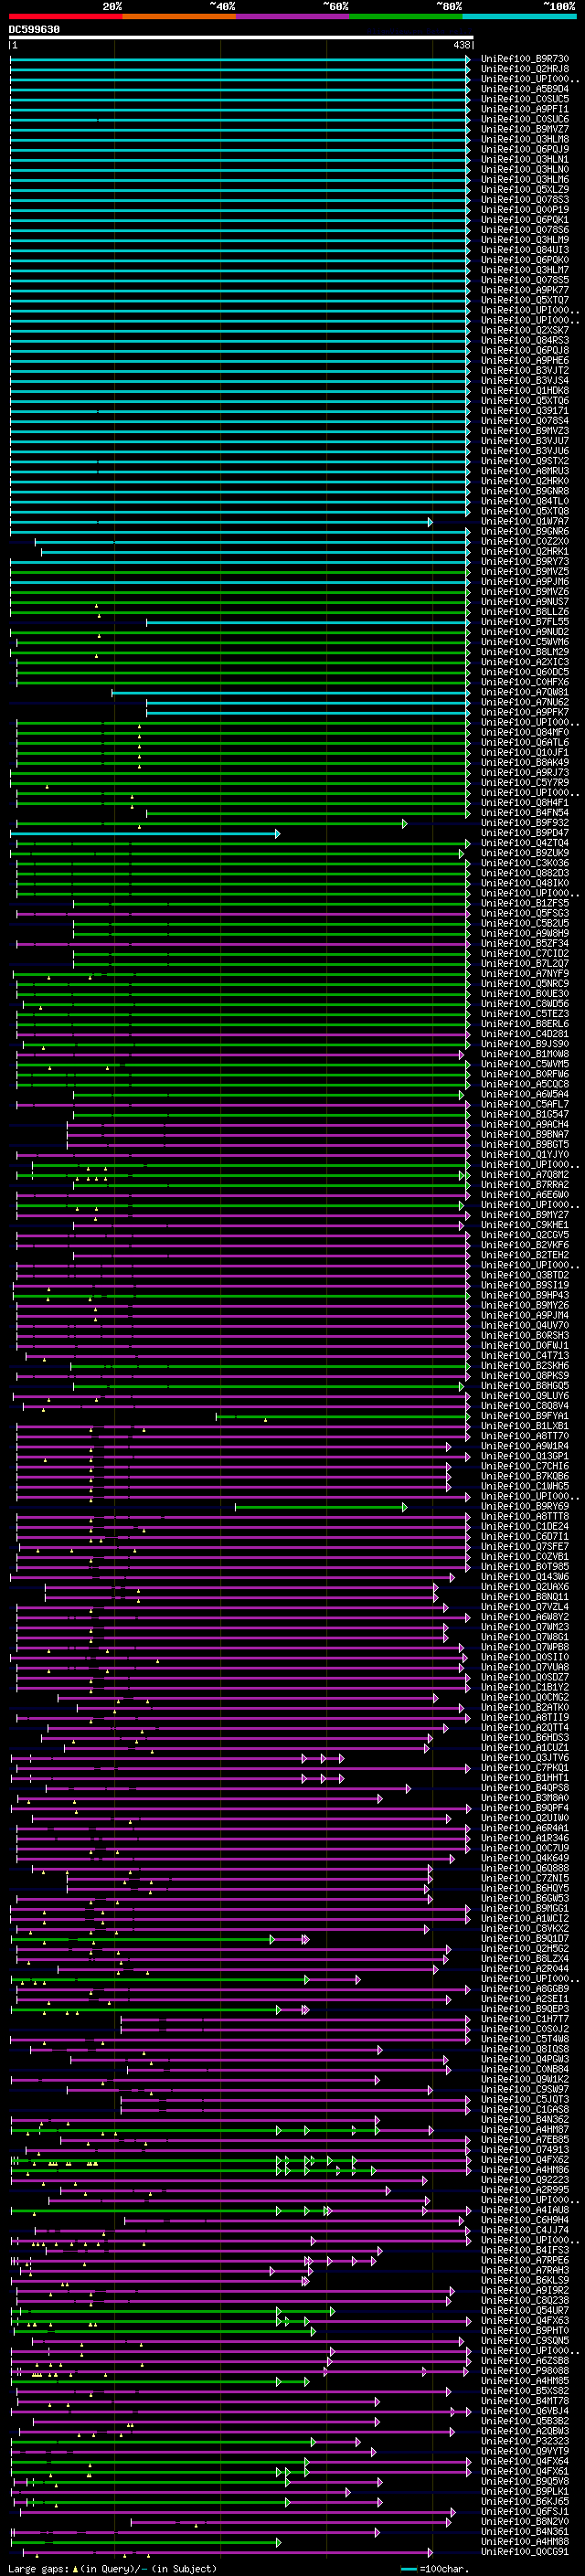Open hit UniRef100_Q4FX62
This screenshot has width=585, height=2576.
click(x=525, y=2159)
